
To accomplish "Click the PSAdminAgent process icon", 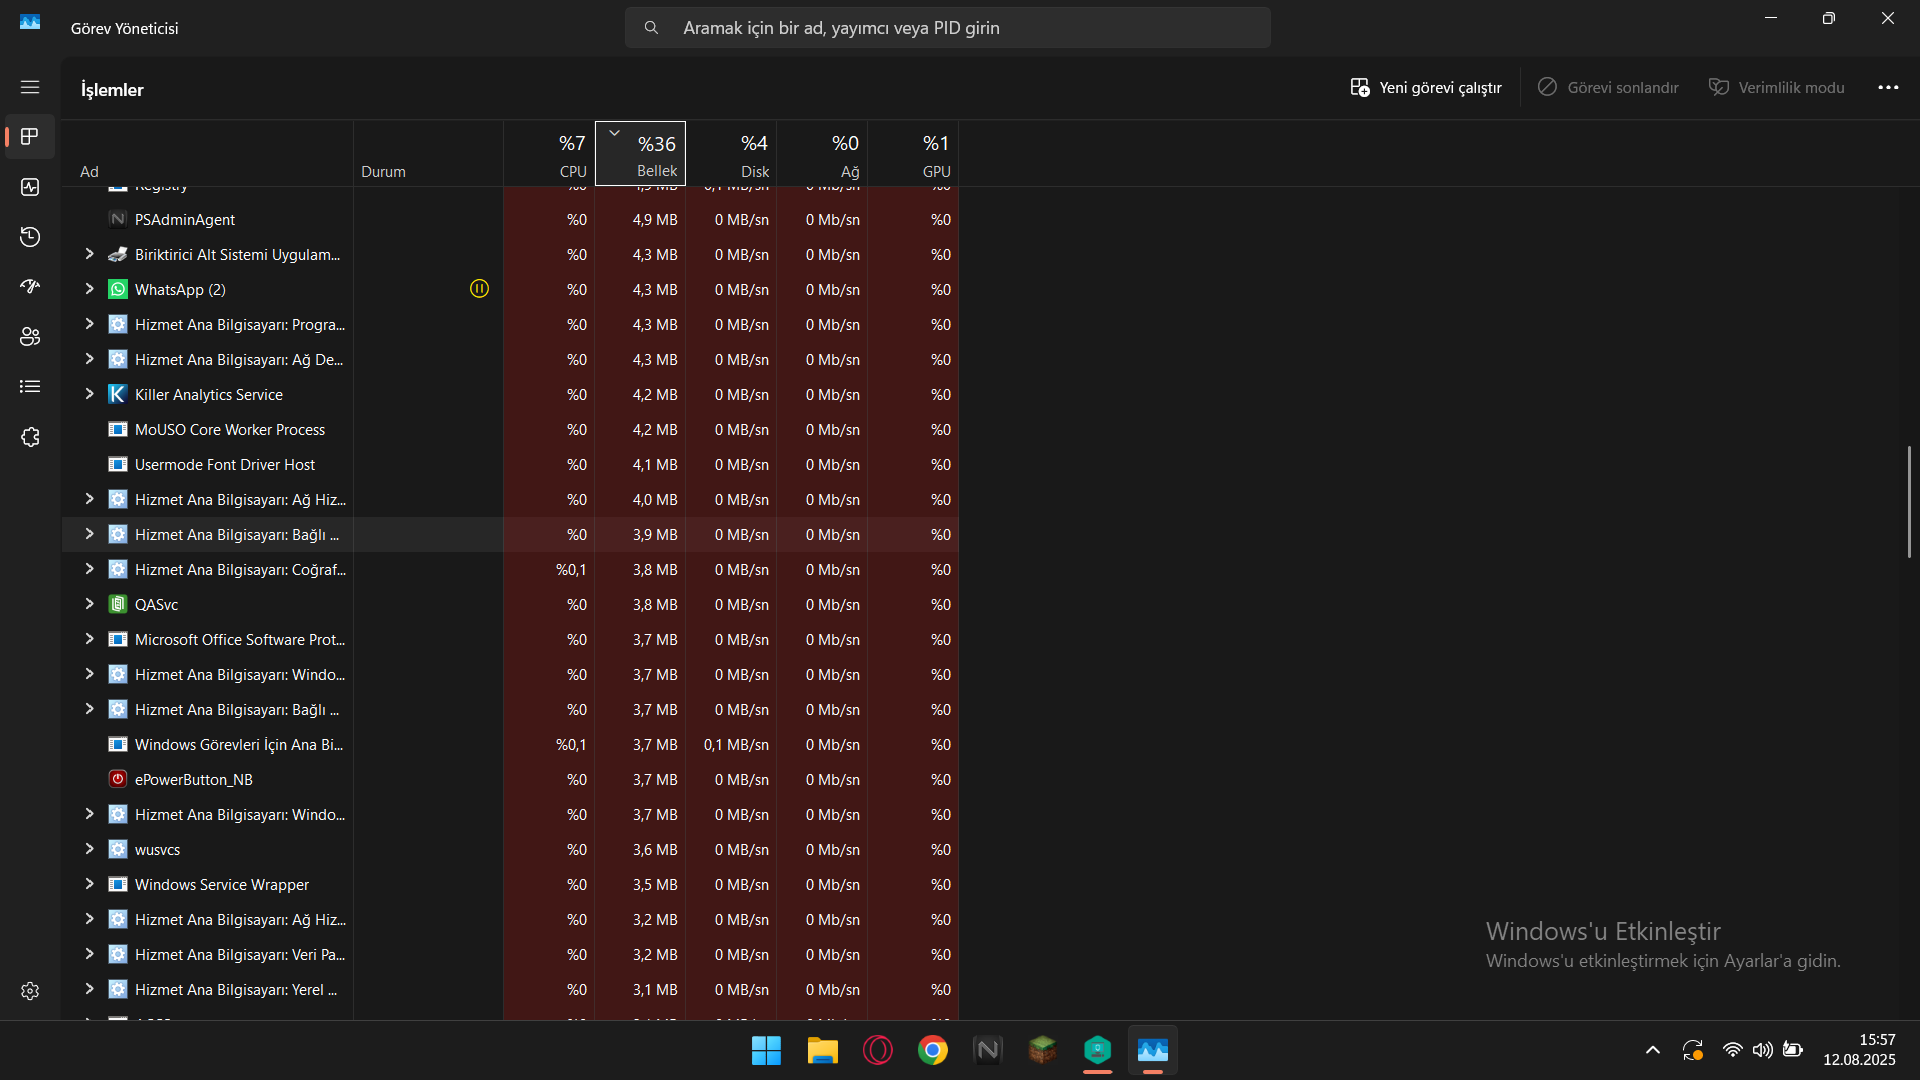I will point(117,219).
